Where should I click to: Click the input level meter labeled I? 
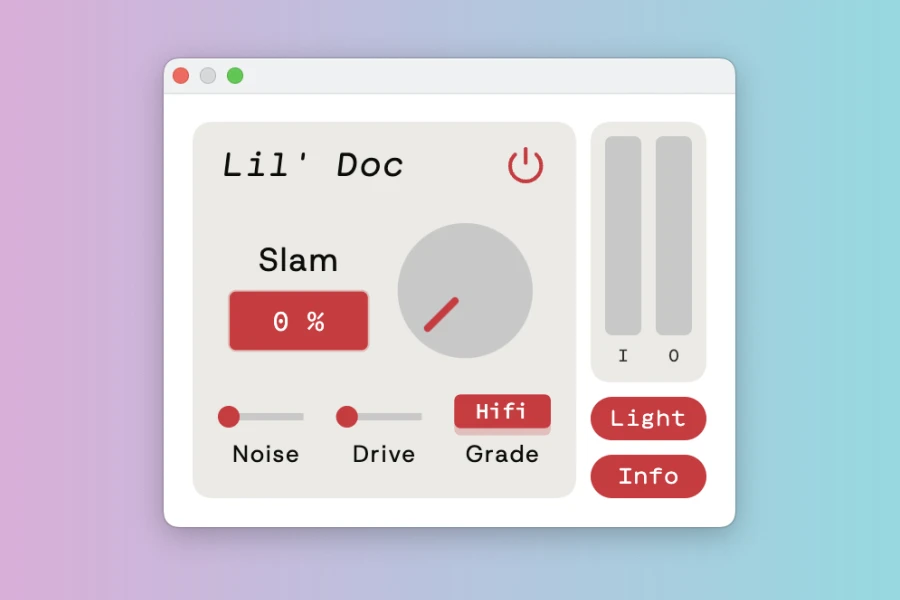(x=623, y=235)
